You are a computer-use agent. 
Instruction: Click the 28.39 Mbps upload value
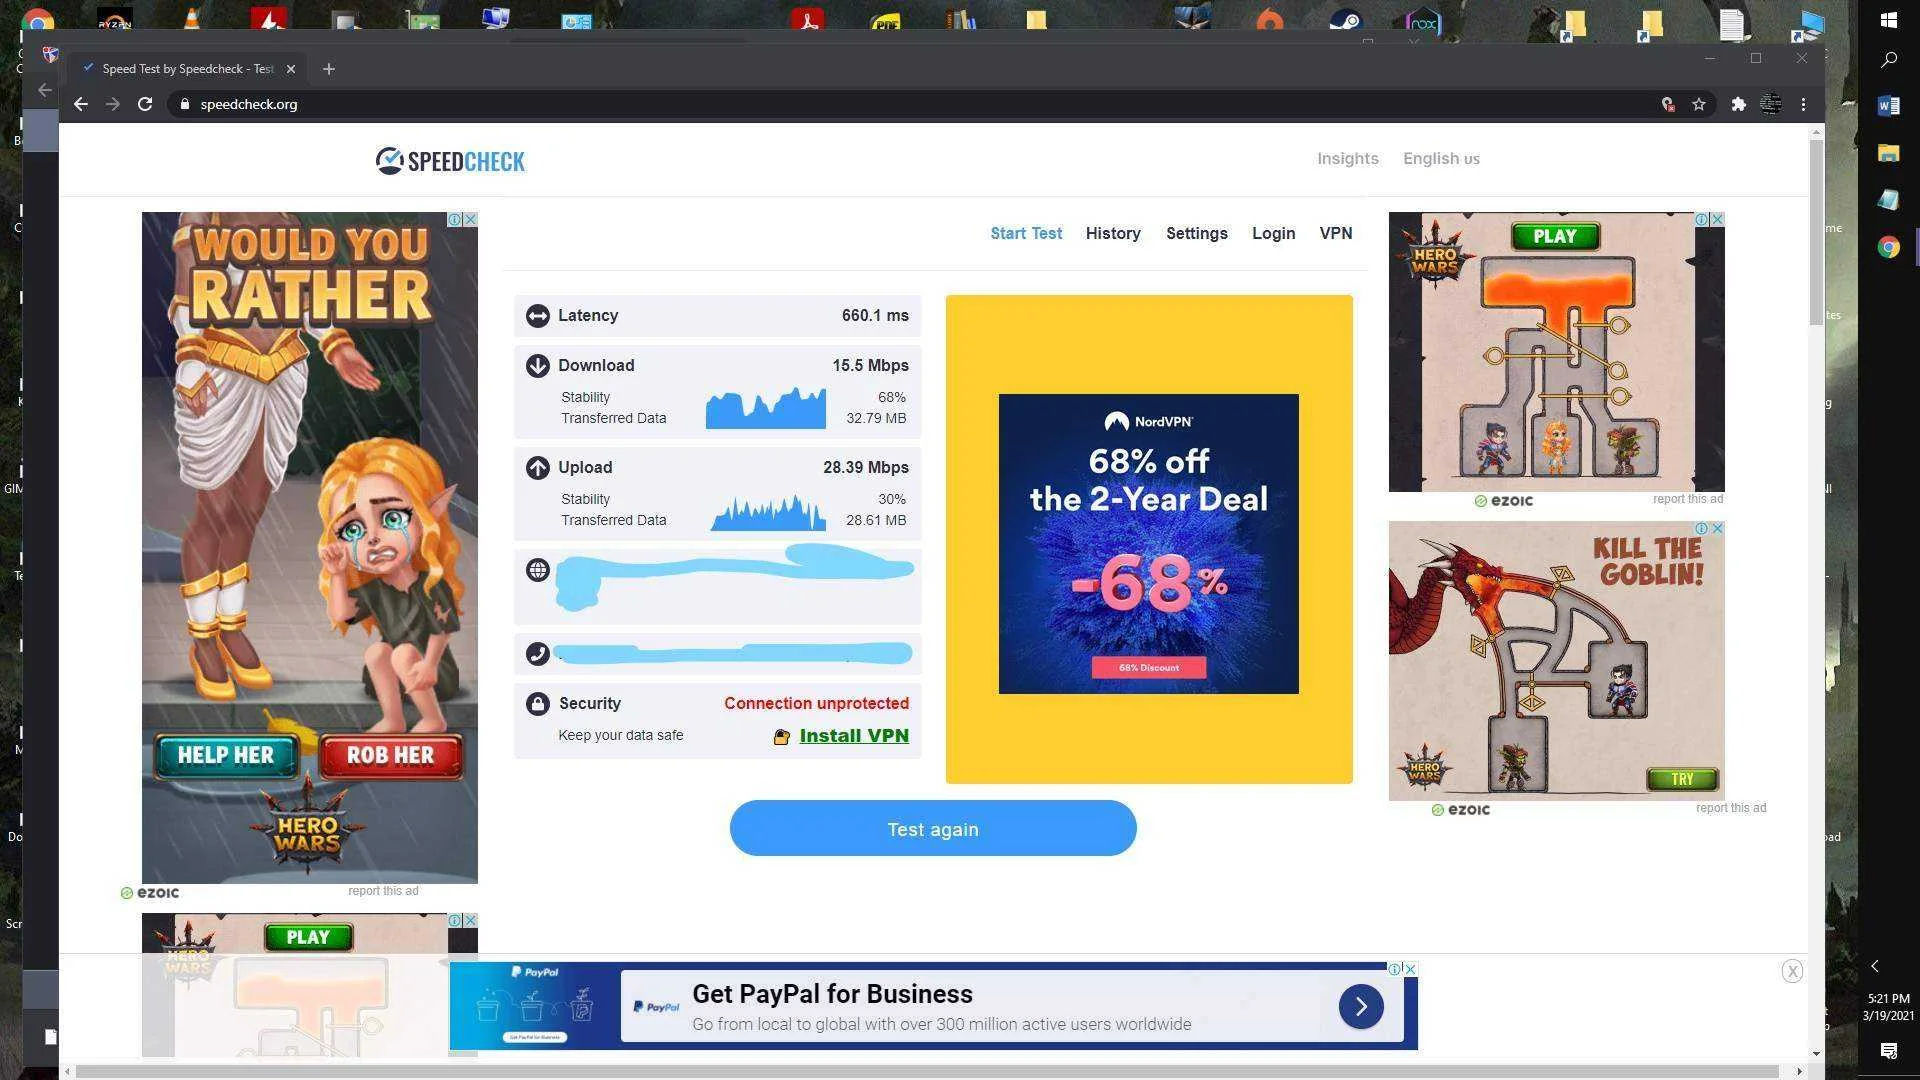[866, 468]
